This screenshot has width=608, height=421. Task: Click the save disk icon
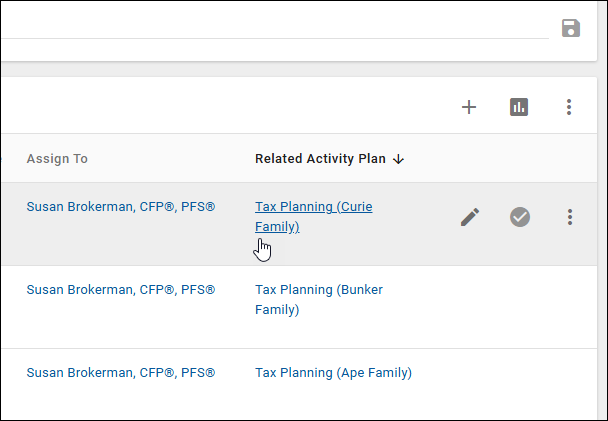[x=571, y=28]
